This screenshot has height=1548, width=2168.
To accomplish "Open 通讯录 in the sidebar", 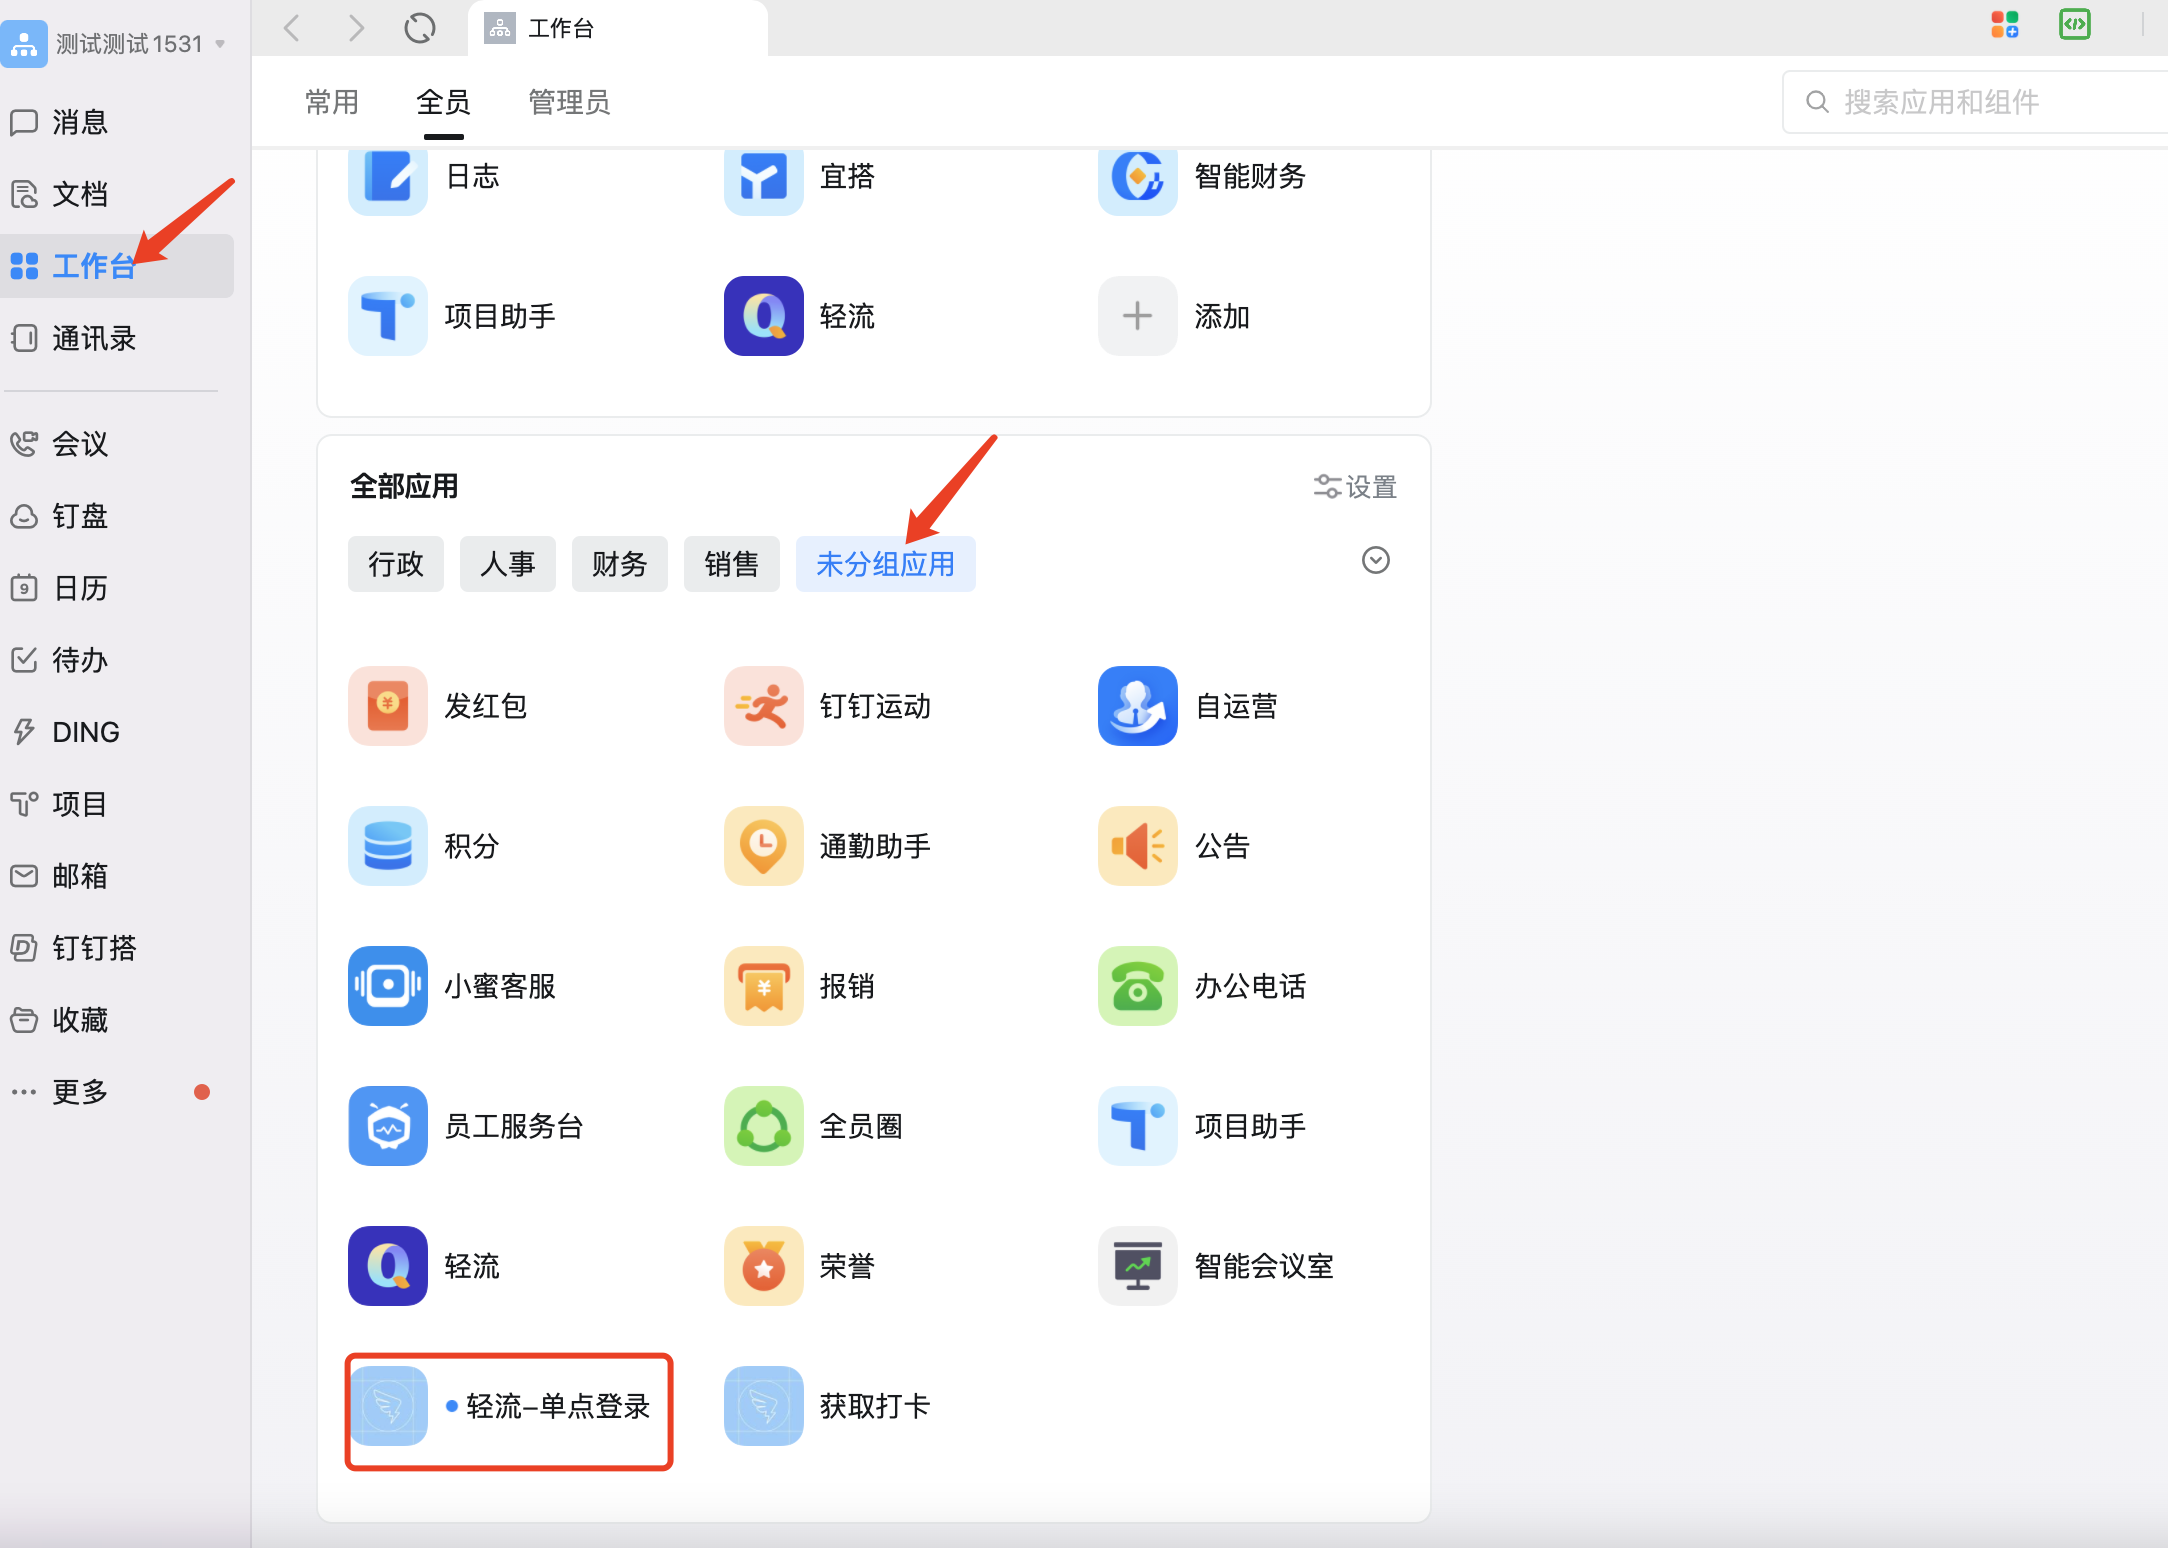I will 117,338.
